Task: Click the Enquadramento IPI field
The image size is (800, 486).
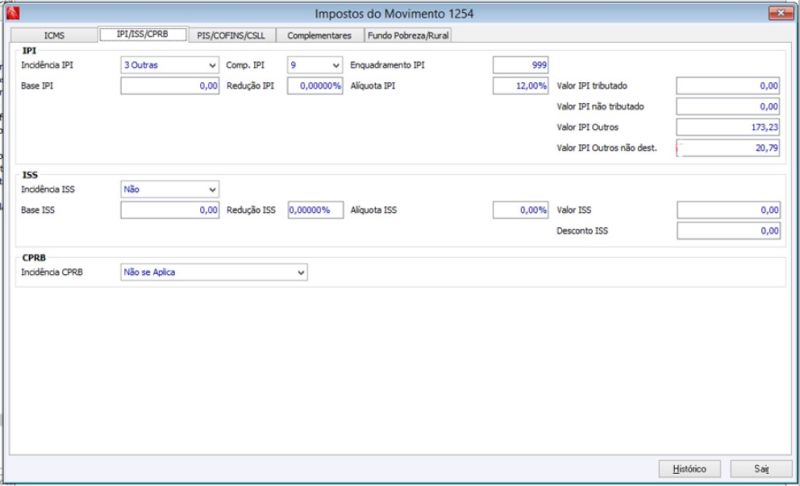Action: pos(520,65)
